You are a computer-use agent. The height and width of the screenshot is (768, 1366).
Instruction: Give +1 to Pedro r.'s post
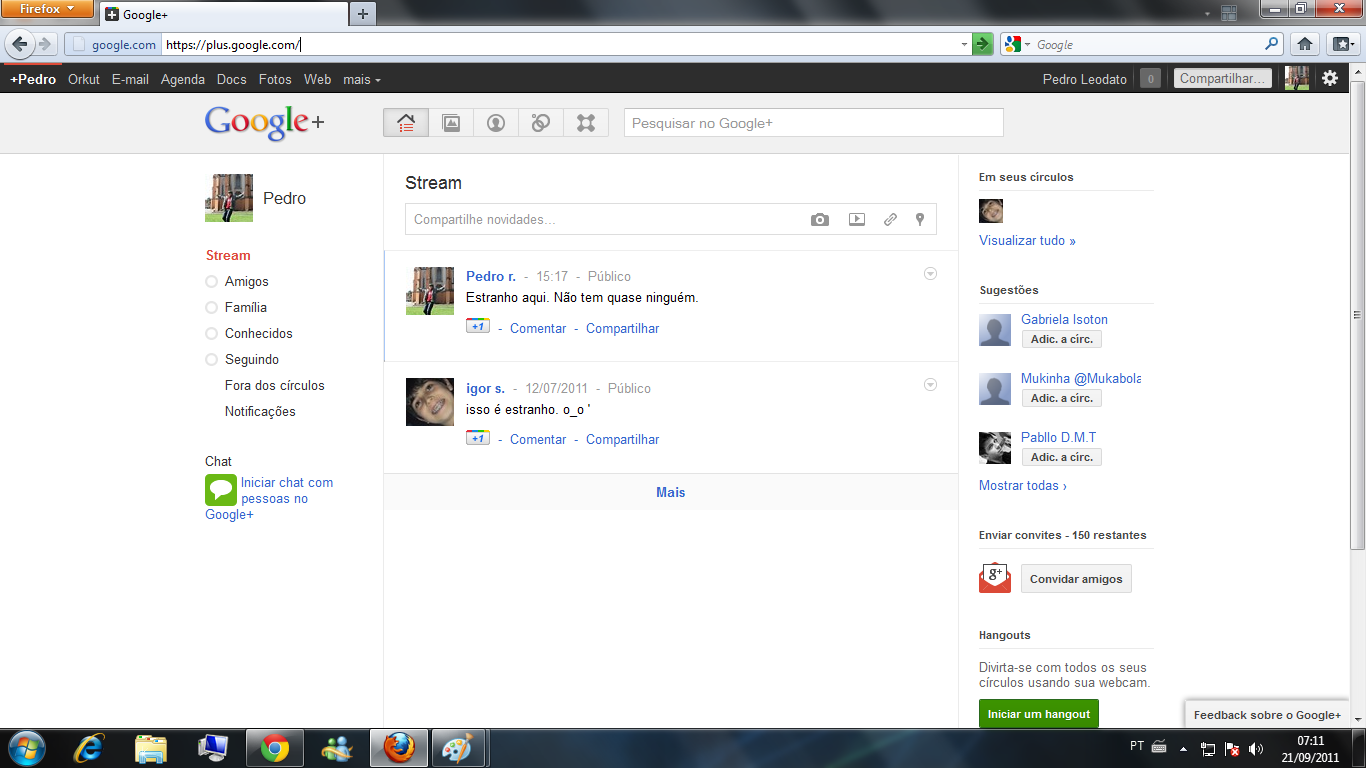click(478, 326)
